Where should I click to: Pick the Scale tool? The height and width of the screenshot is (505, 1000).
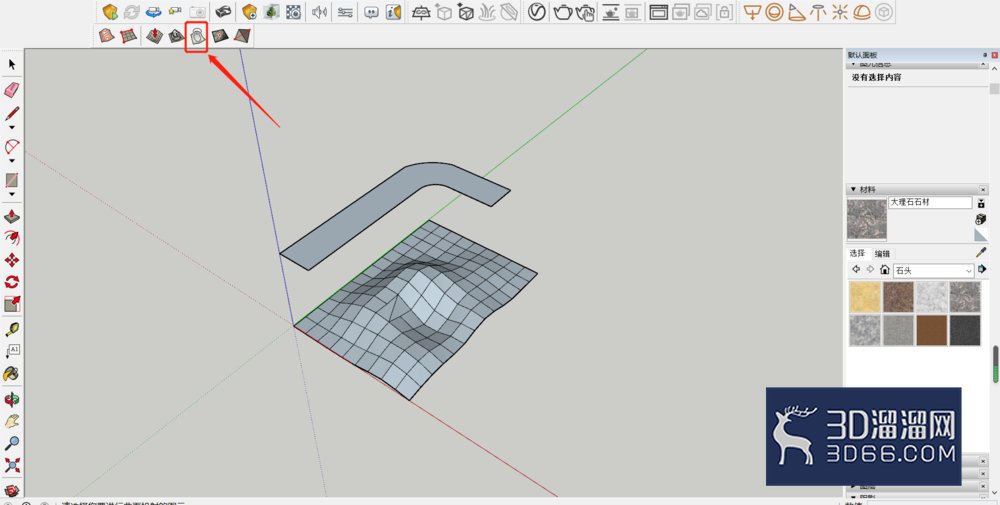click(12, 304)
